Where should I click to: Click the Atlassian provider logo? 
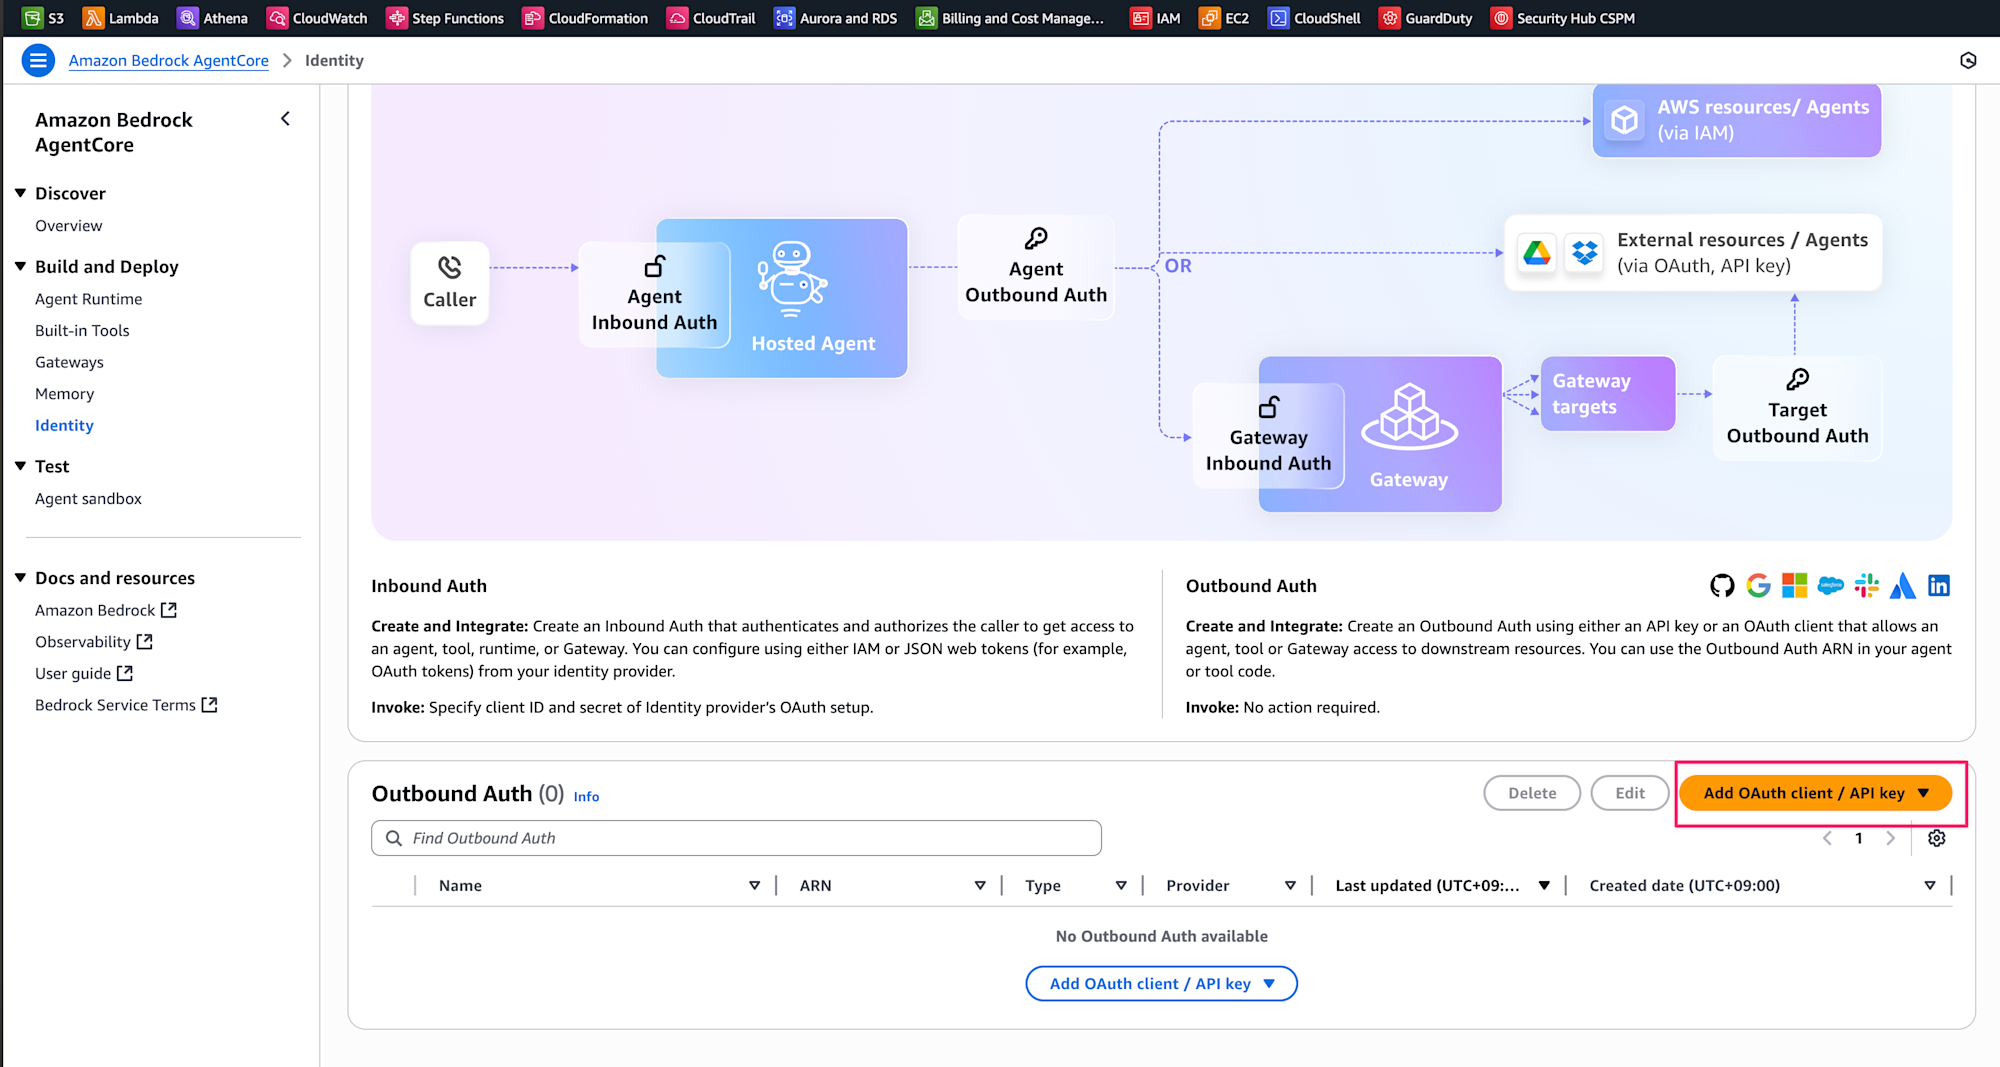pyautogui.click(x=1903, y=585)
